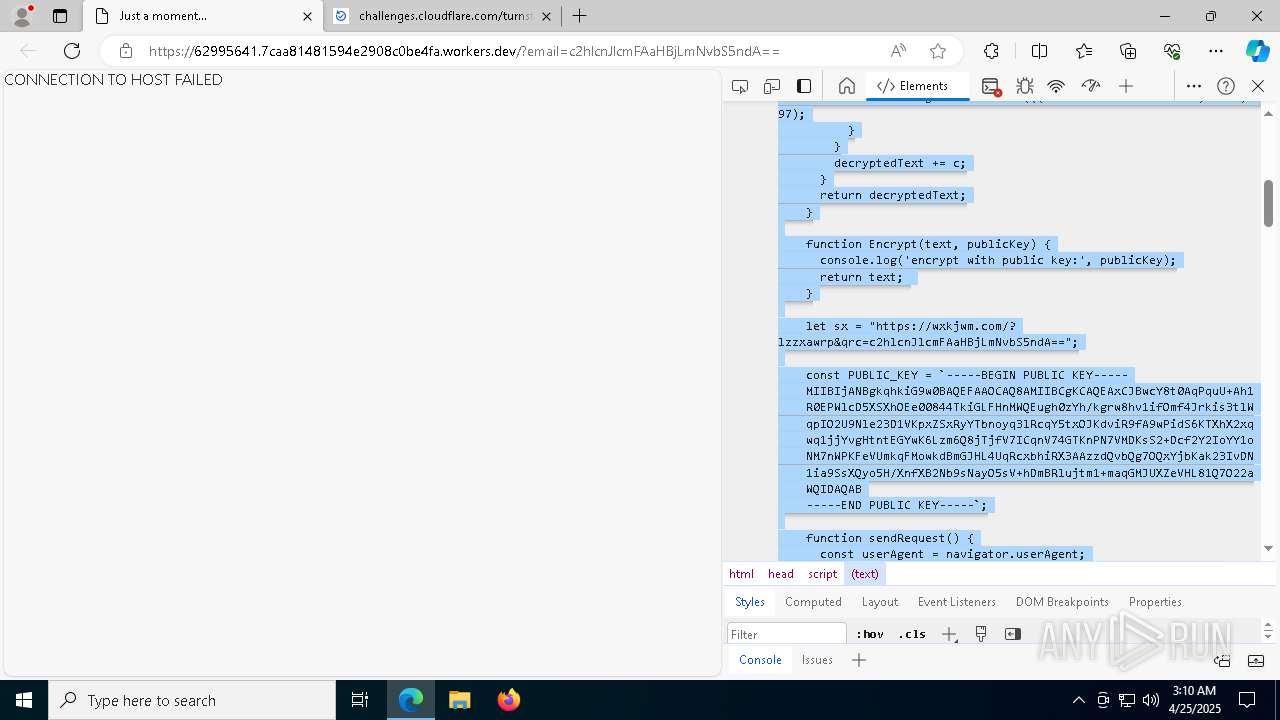Open the Sources bug icon tool
The image size is (1280, 720).
[1024, 86]
